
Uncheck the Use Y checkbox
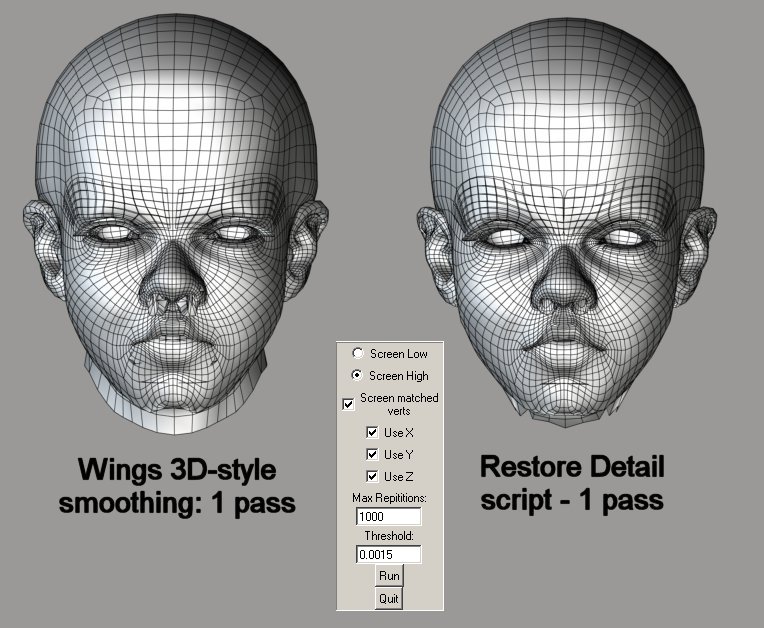[x=372, y=455]
